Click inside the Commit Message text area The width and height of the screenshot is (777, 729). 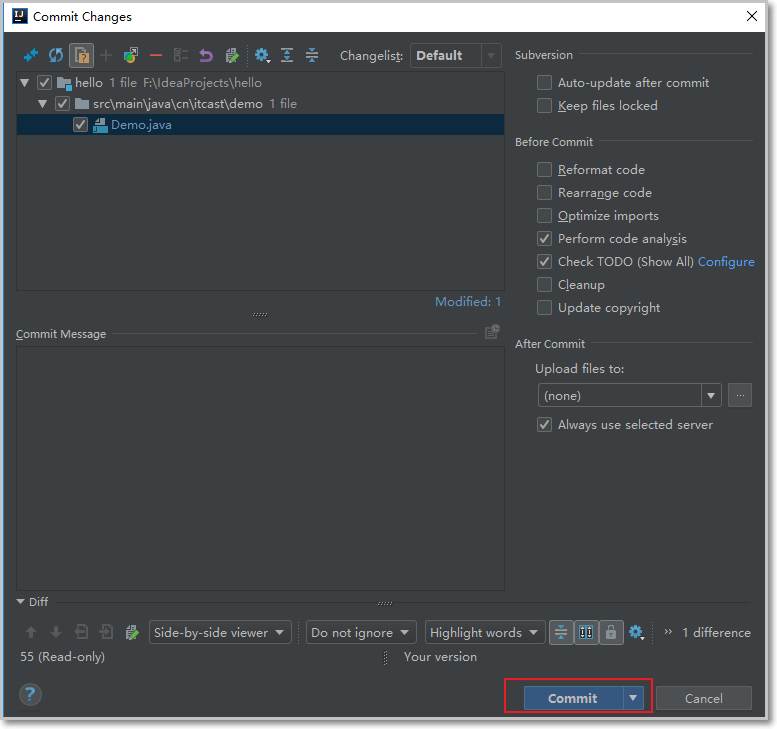point(260,468)
